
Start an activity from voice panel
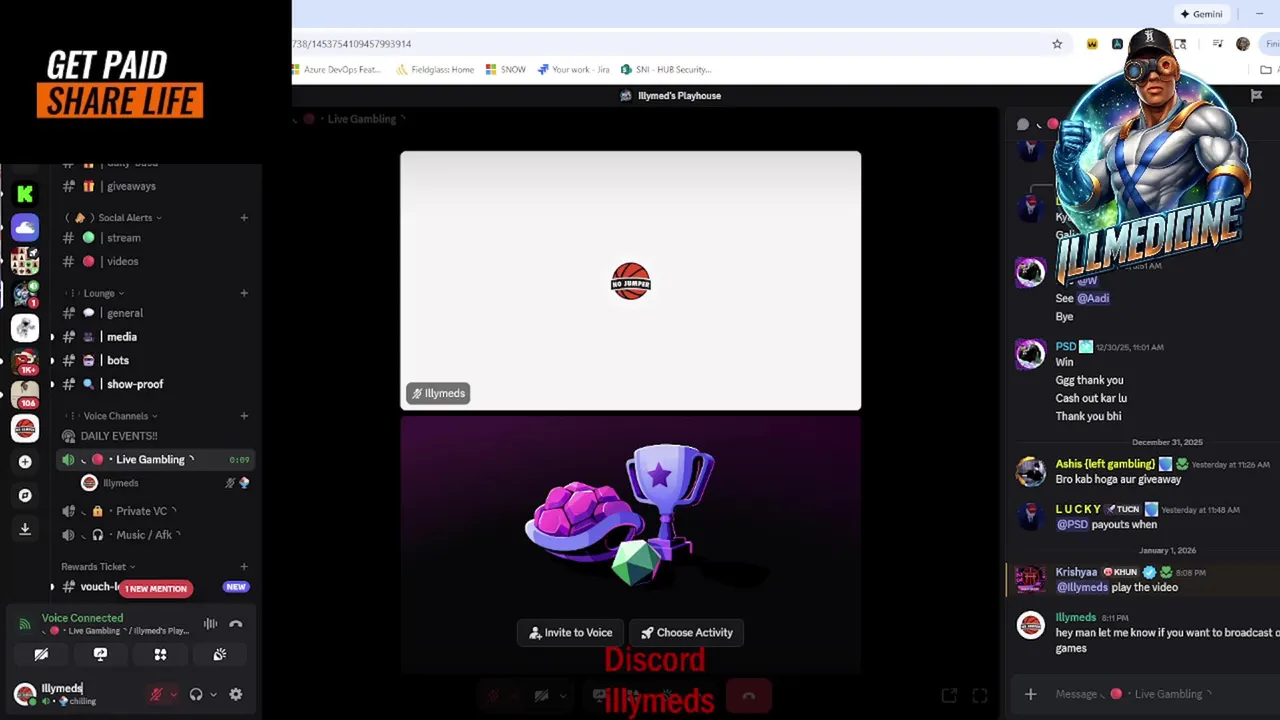pos(160,654)
